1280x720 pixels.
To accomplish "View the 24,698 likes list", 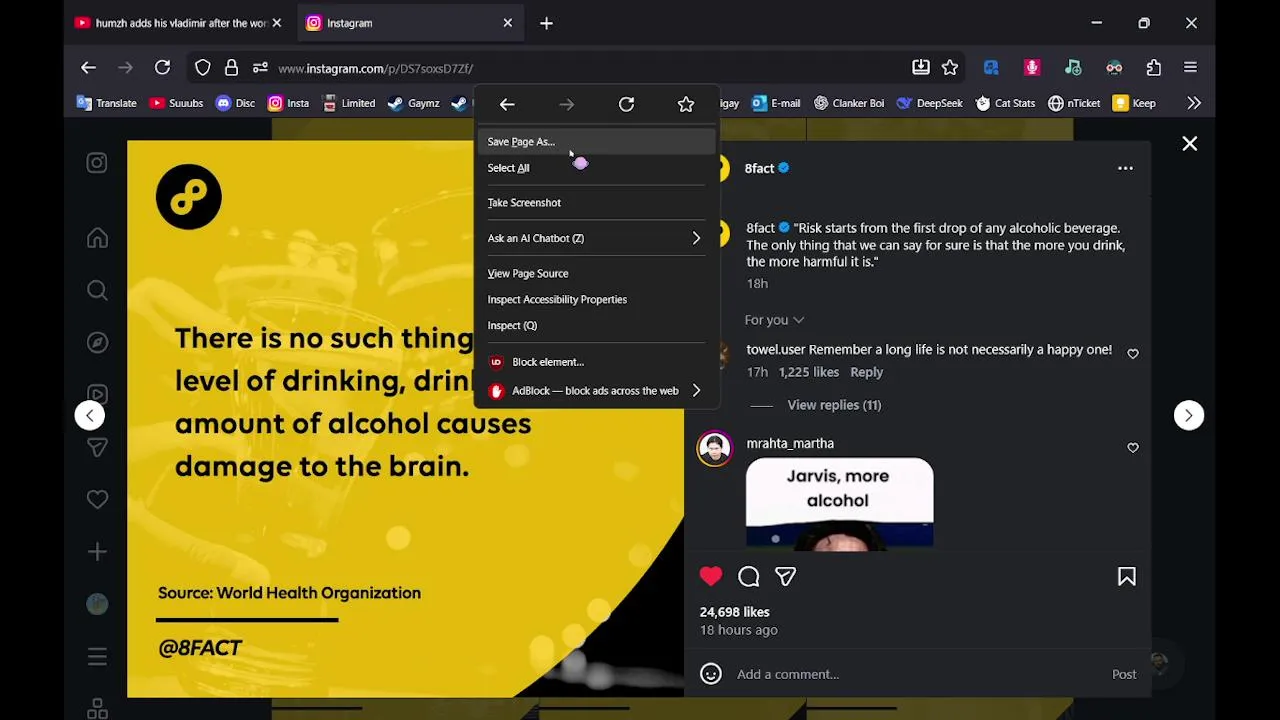I will tap(735, 612).
